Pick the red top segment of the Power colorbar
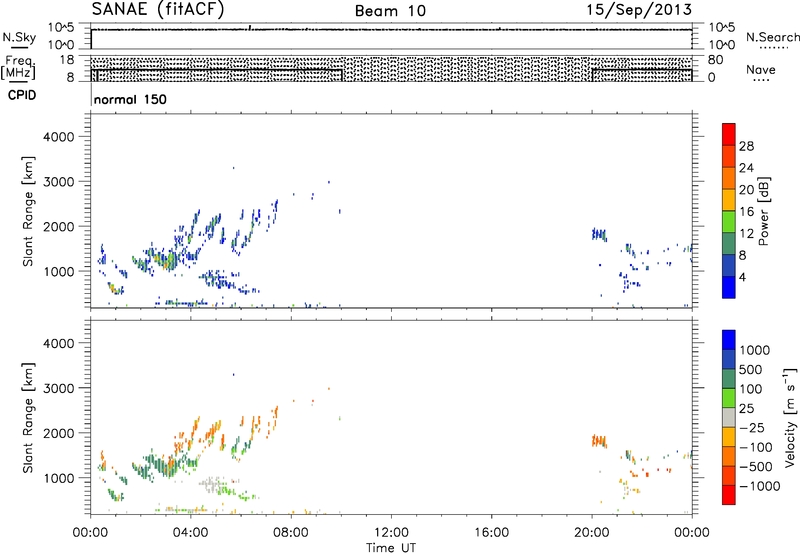Image resolution: width=800 pixels, height=554 pixels. [x=729, y=134]
